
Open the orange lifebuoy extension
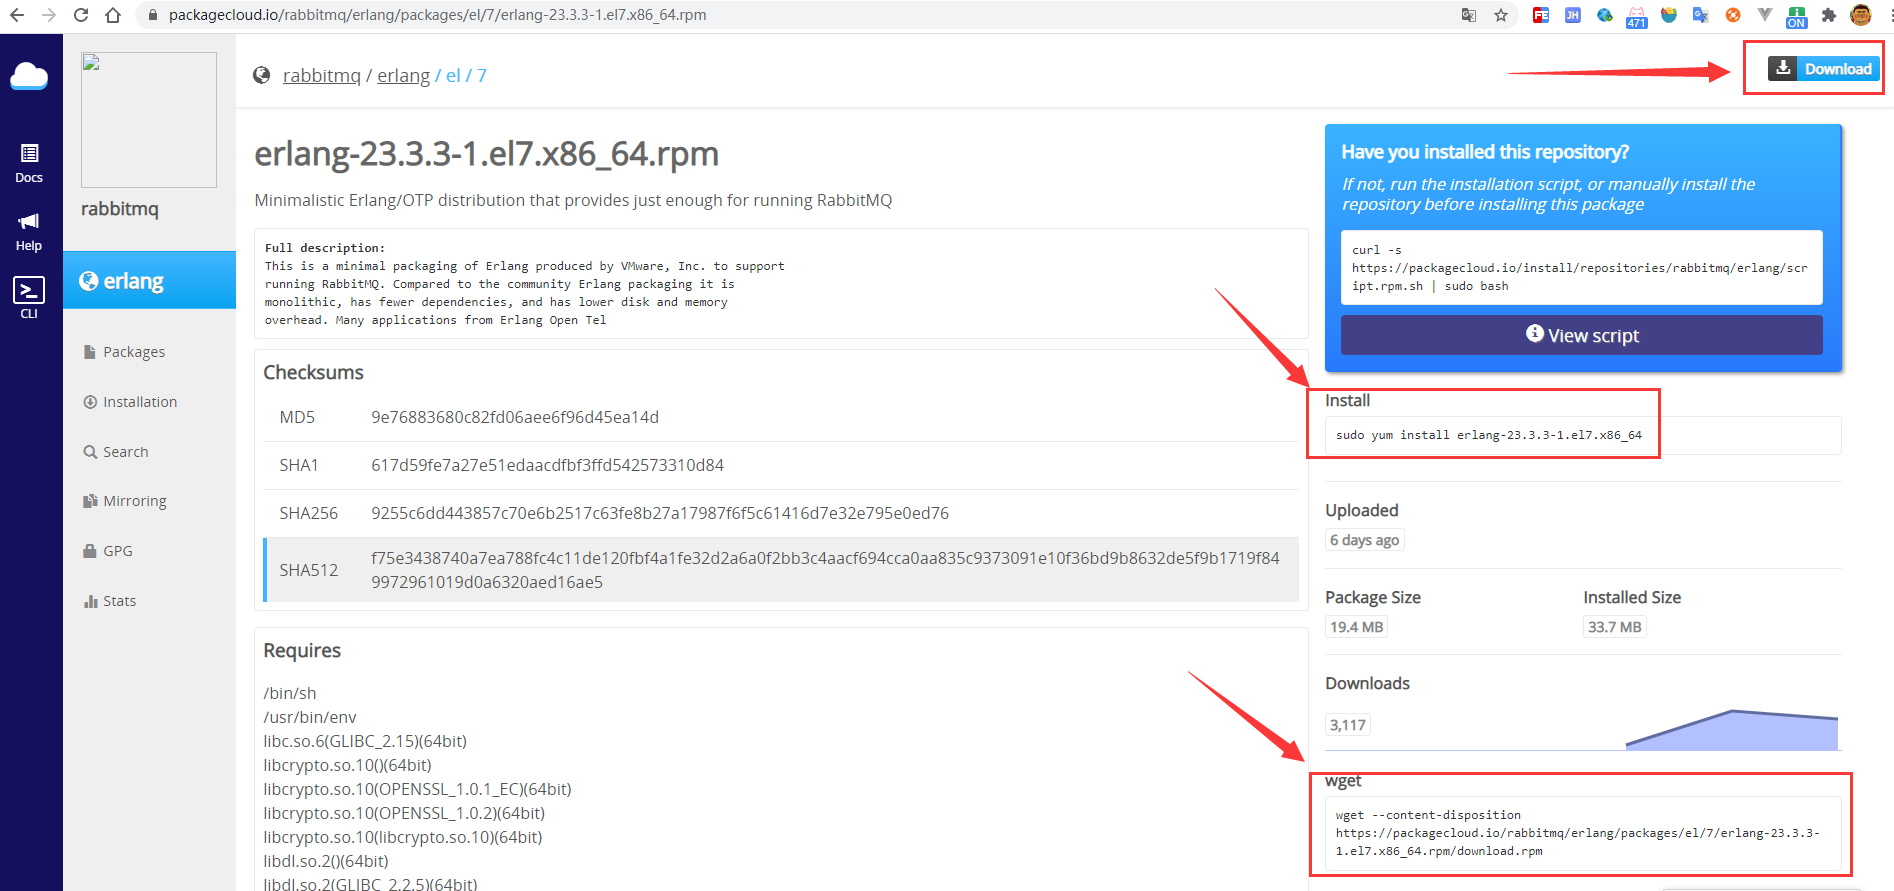tap(1733, 15)
